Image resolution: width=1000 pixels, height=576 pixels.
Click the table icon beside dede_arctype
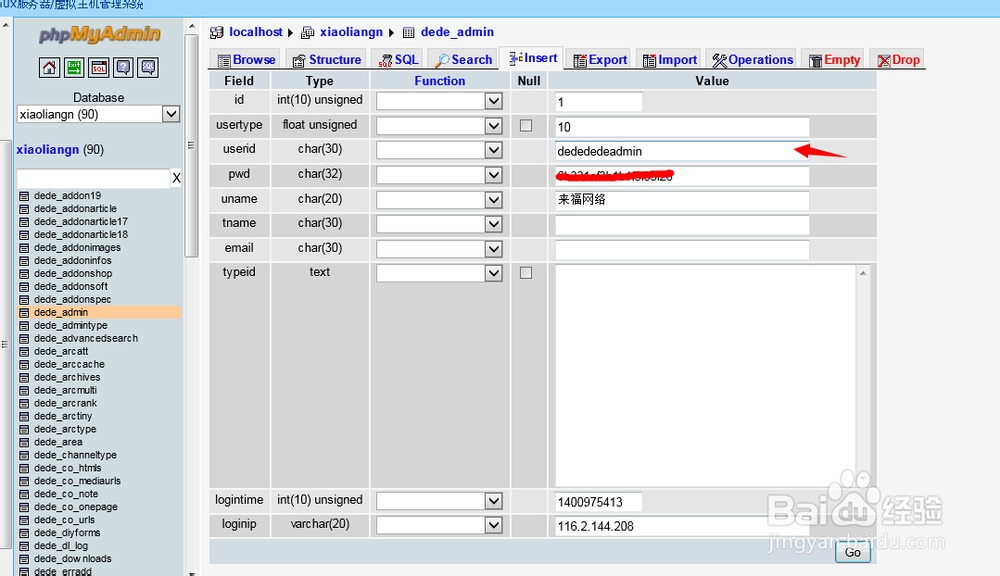click(x=24, y=429)
